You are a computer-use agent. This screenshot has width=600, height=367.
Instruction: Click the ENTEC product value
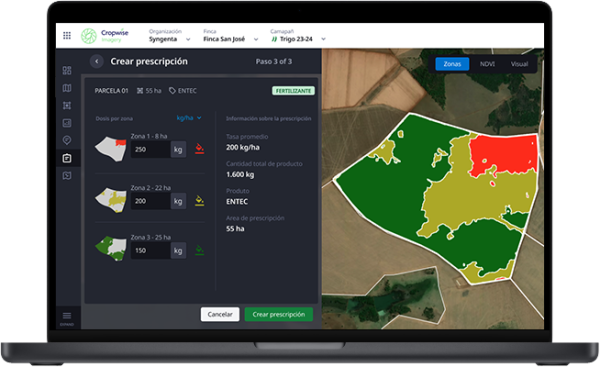click(x=237, y=202)
